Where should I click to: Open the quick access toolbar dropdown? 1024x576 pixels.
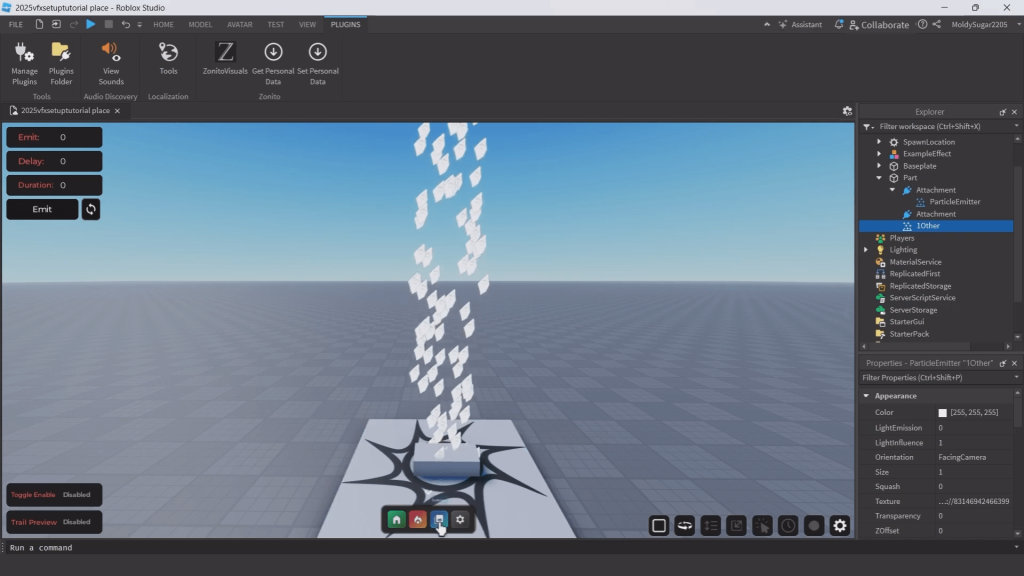click(x=139, y=25)
